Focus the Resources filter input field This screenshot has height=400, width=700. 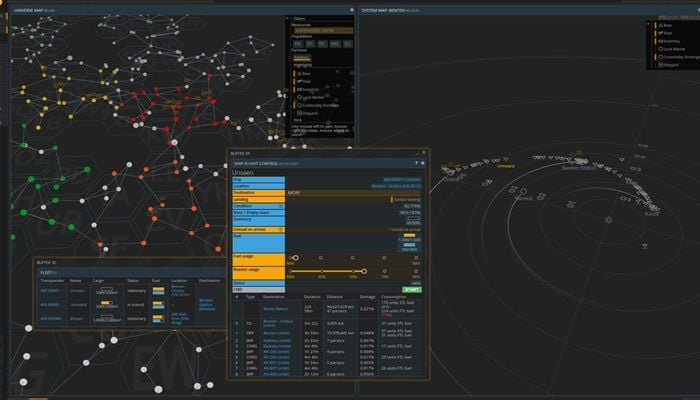point(323,30)
